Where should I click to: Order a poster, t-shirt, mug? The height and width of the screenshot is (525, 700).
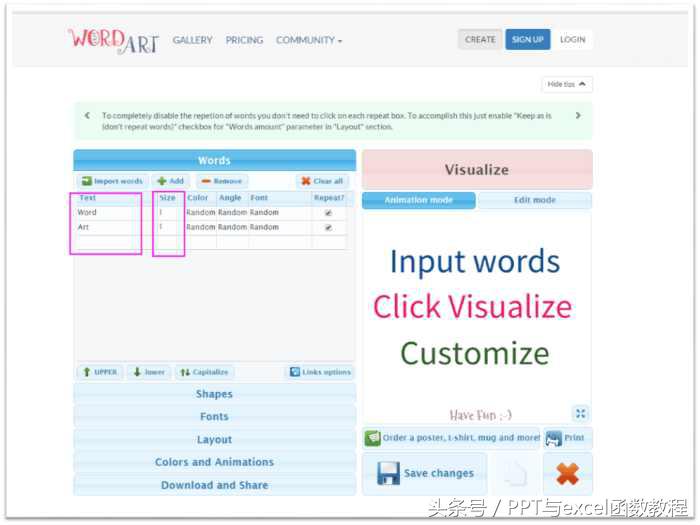coord(451,438)
